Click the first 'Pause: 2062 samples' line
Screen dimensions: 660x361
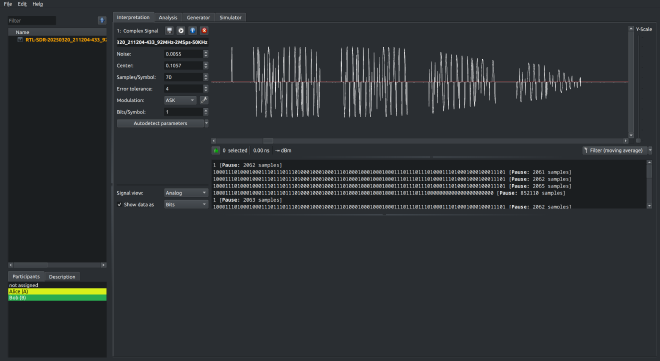[248, 165]
